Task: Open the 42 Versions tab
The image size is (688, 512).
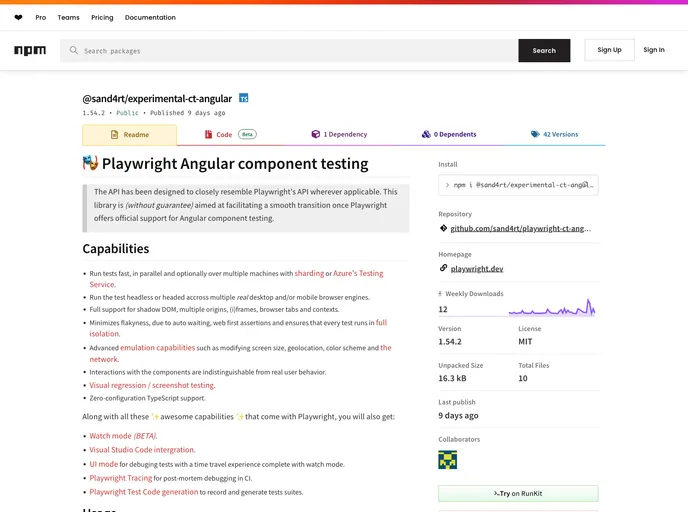Action: click(555, 134)
